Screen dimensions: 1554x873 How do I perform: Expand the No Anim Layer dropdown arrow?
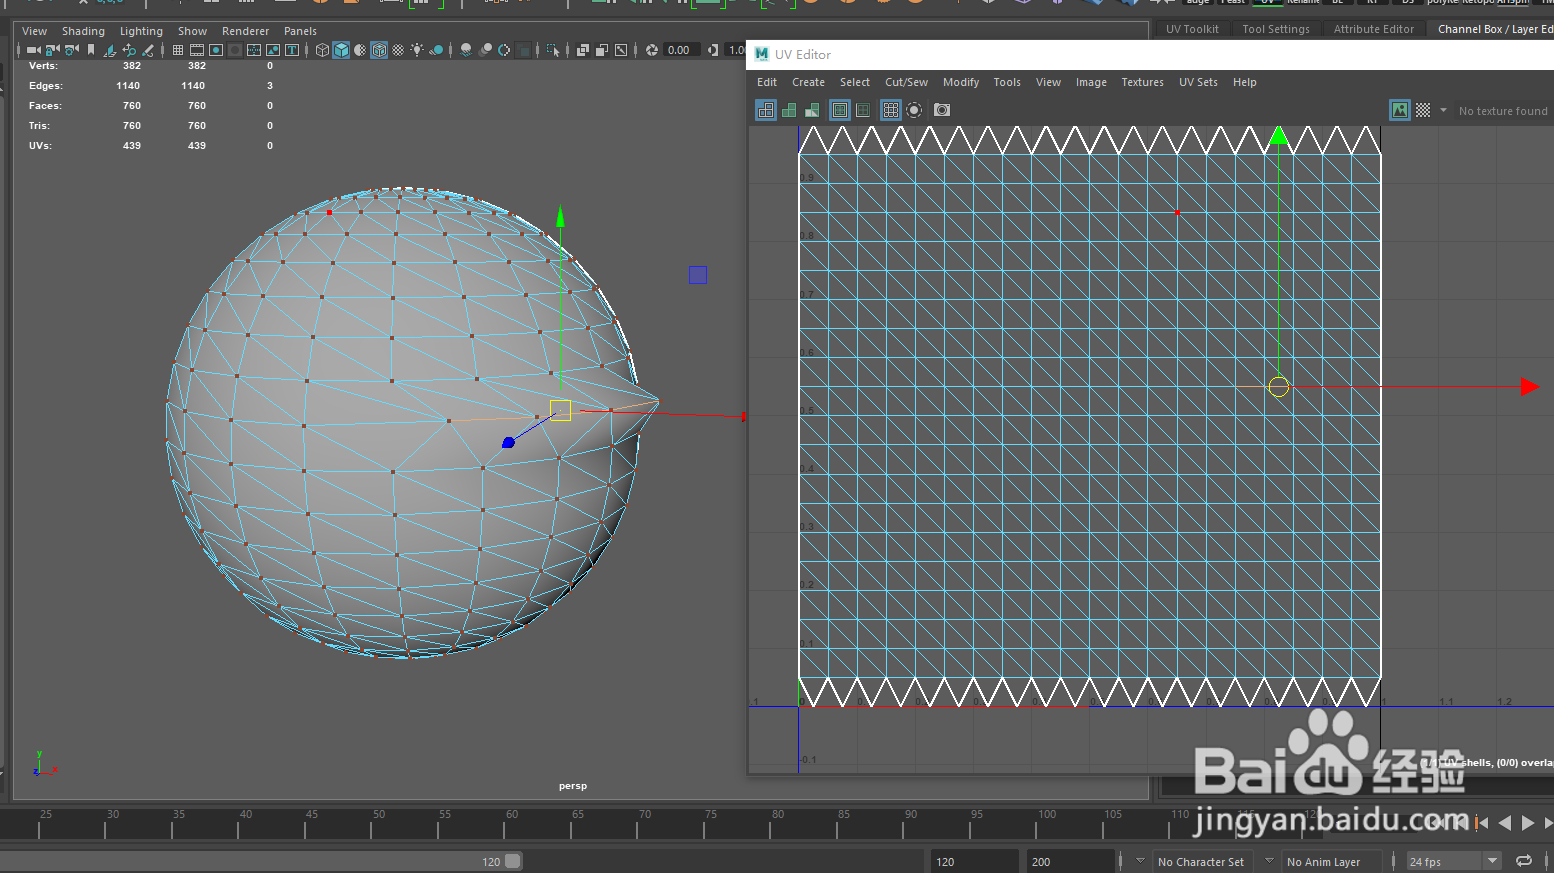pyautogui.click(x=1269, y=860)
